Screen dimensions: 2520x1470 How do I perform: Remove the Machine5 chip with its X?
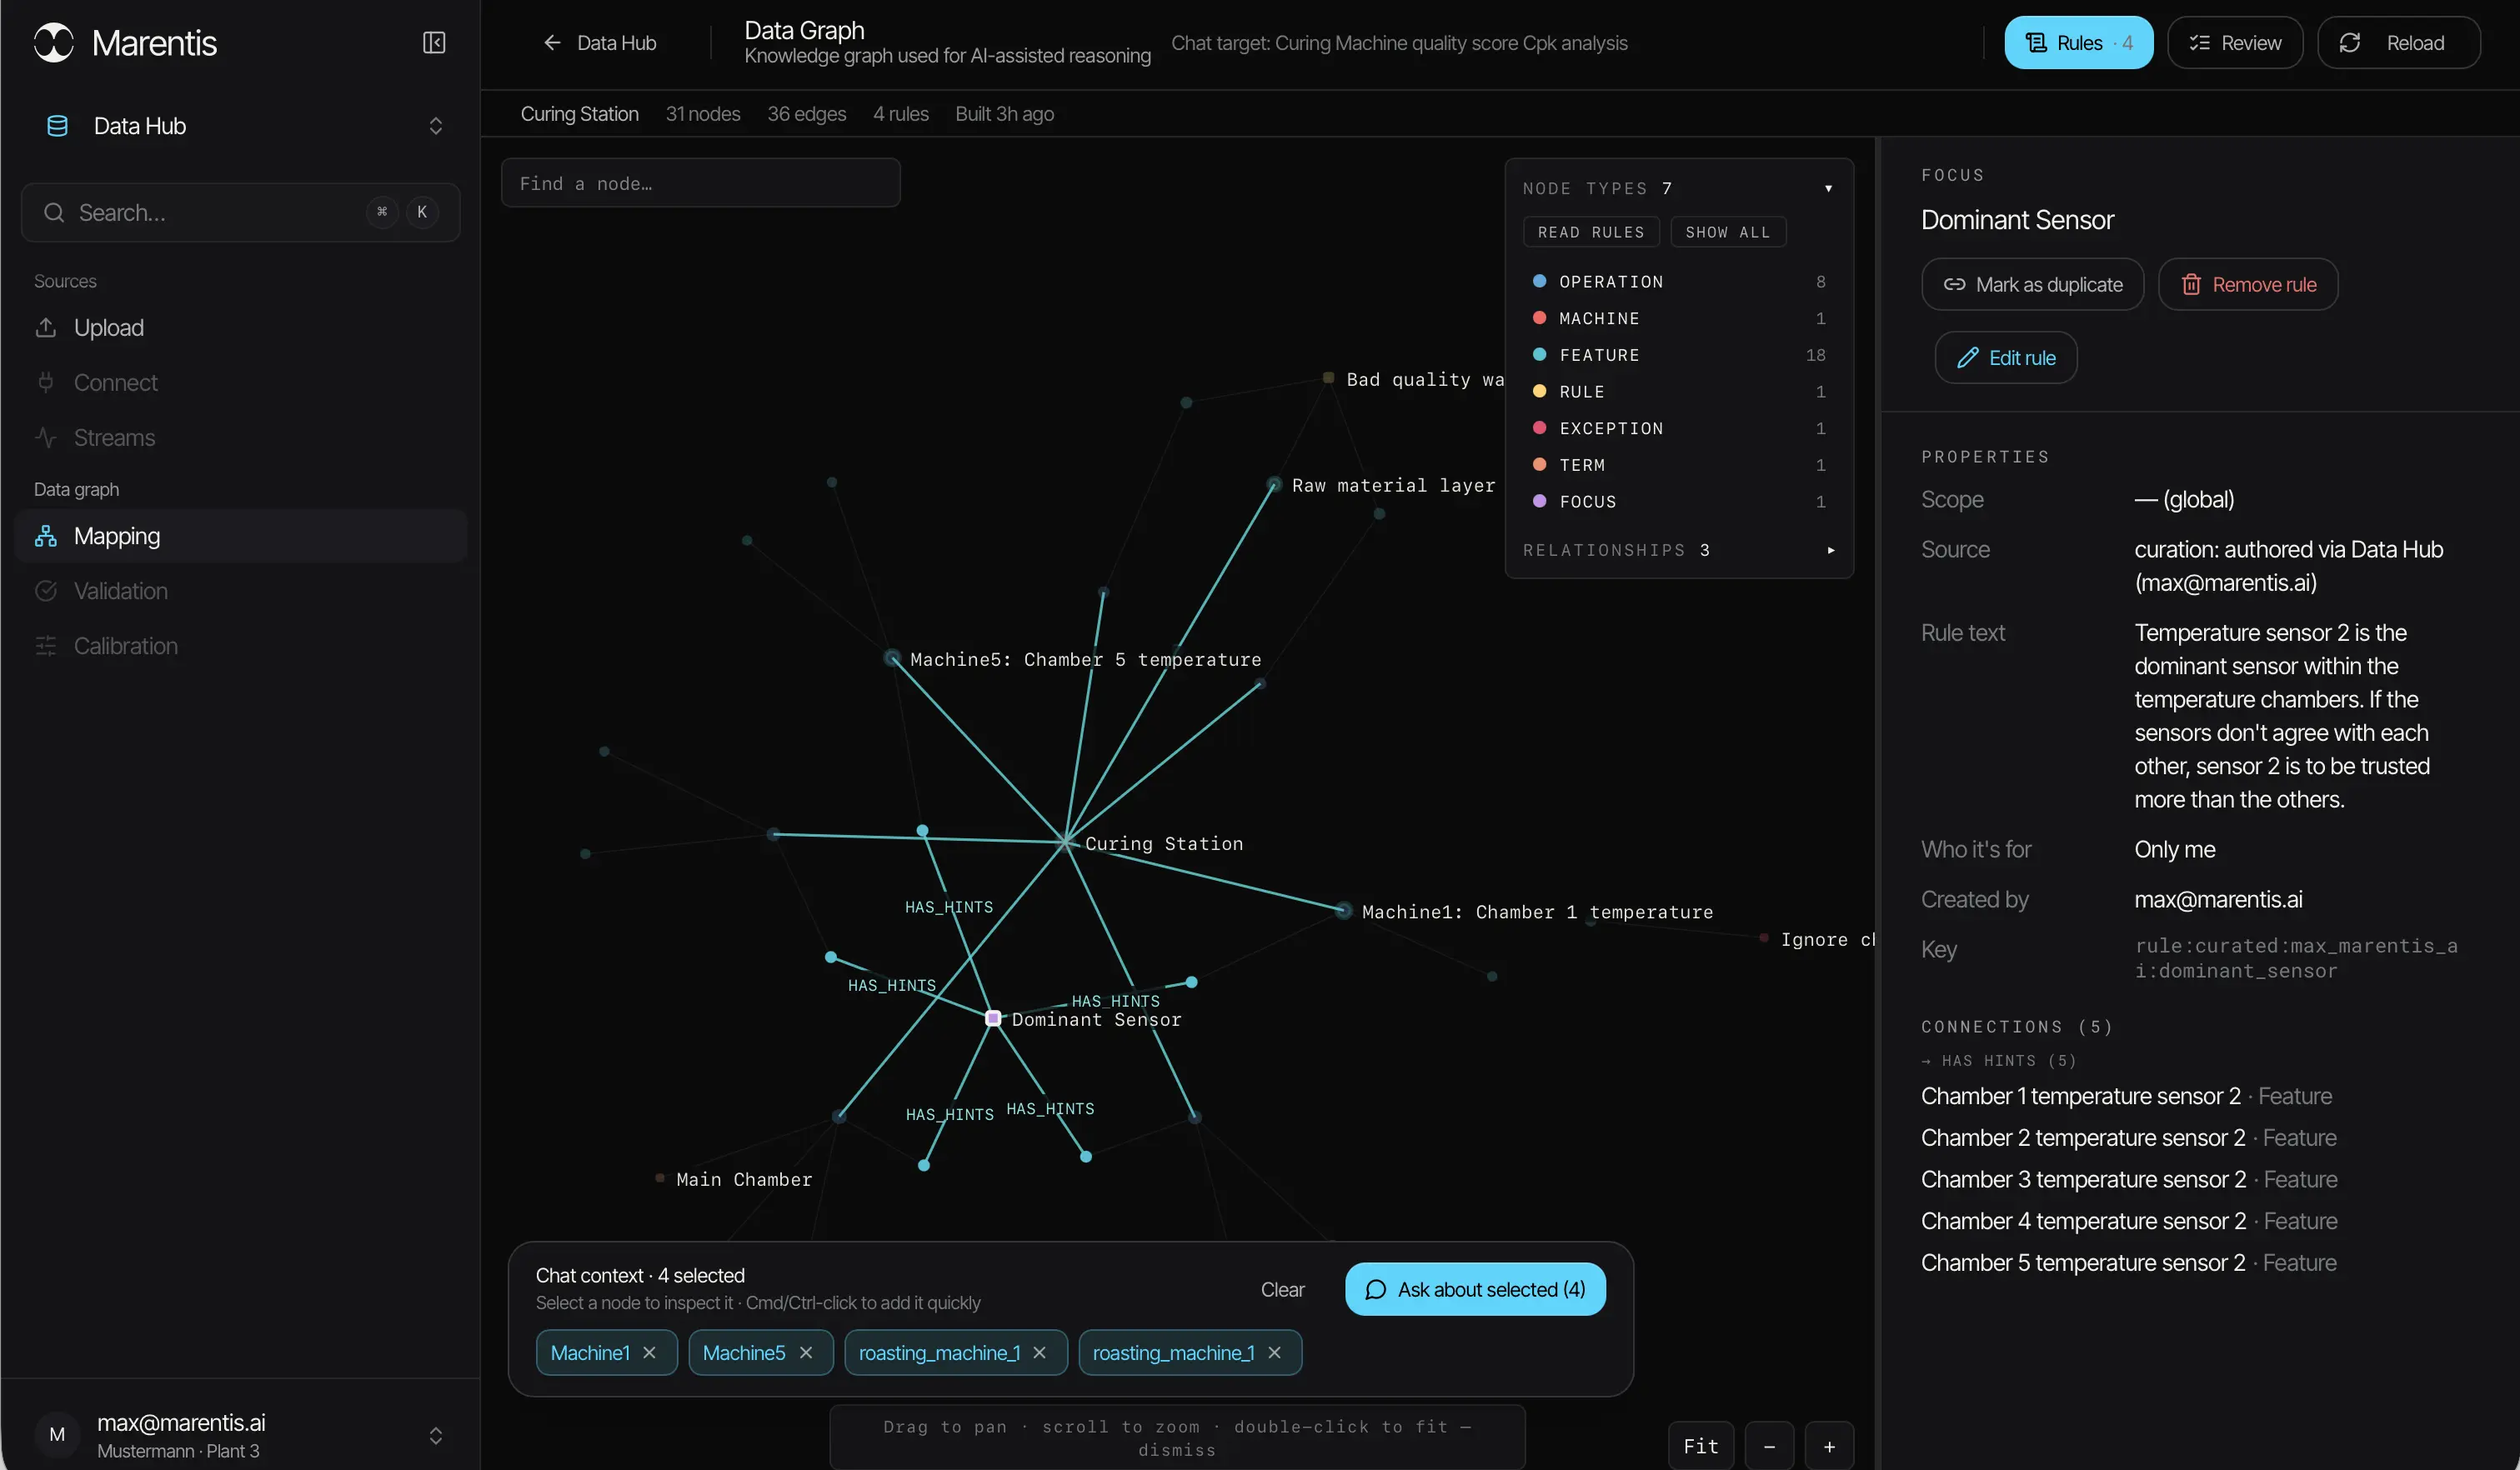[806, 1353]
